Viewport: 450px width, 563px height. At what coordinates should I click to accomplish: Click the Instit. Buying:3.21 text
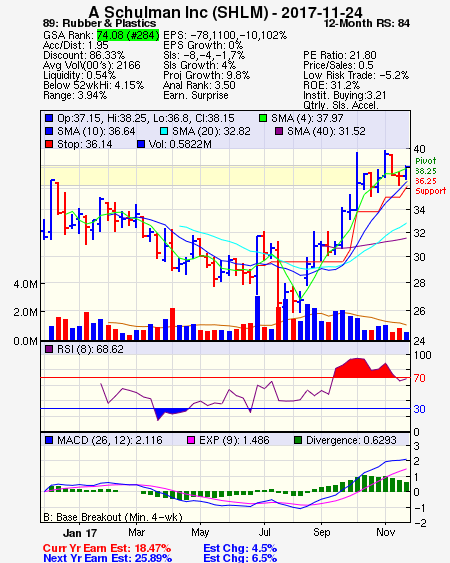(345, 96)
